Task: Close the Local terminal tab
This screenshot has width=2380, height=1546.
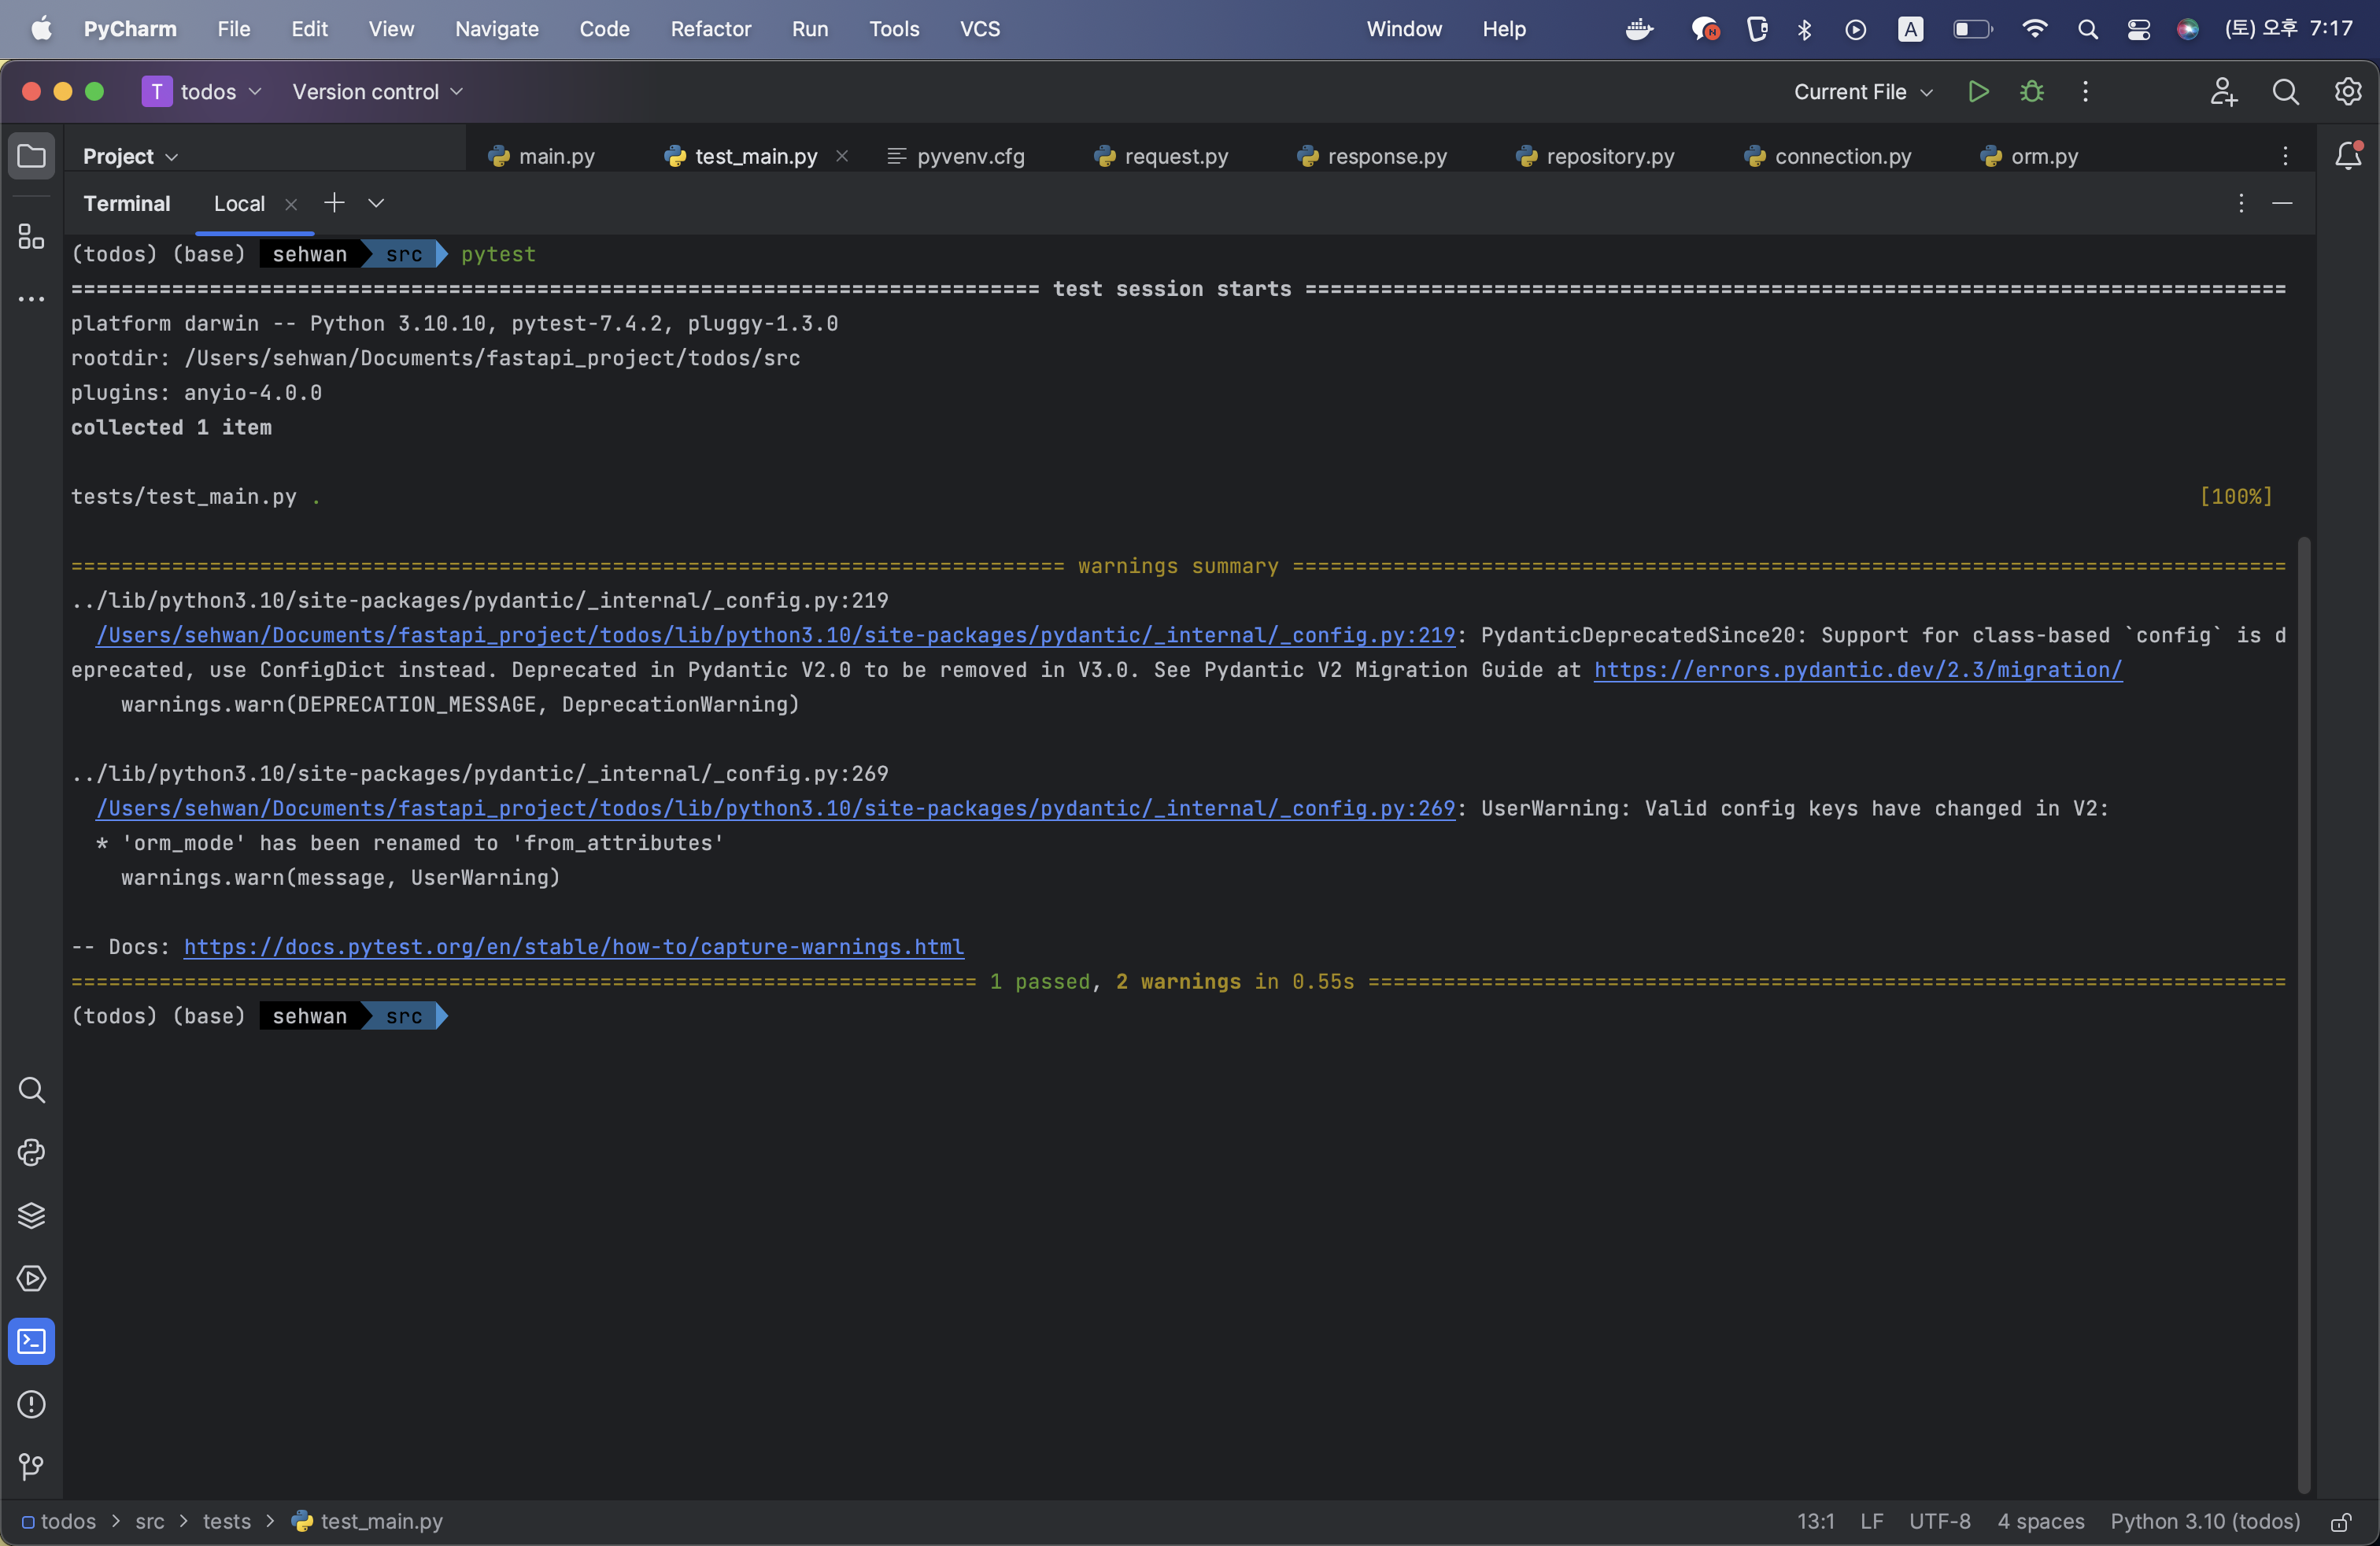Action: (x=291, y=204)
